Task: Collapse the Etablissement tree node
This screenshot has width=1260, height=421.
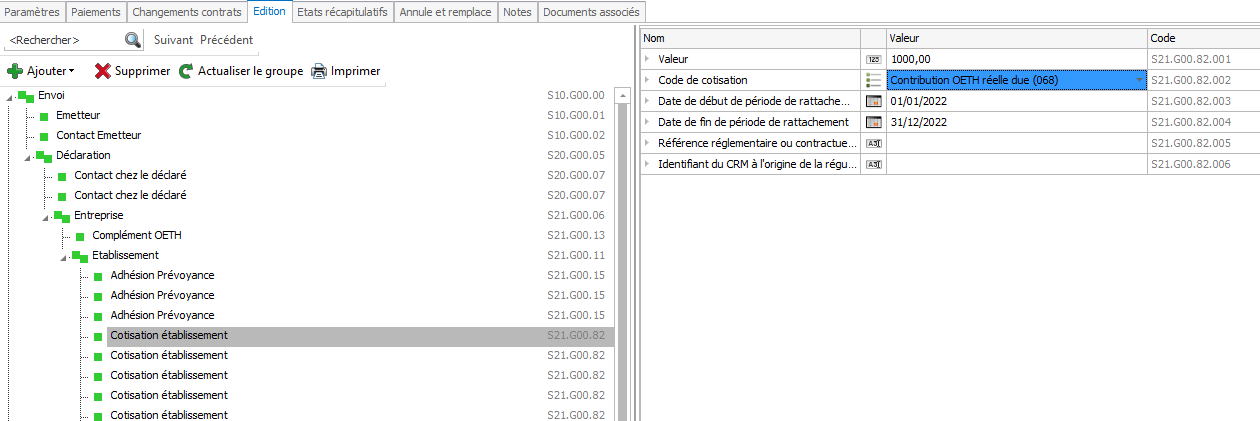Action: pos(64,257)
